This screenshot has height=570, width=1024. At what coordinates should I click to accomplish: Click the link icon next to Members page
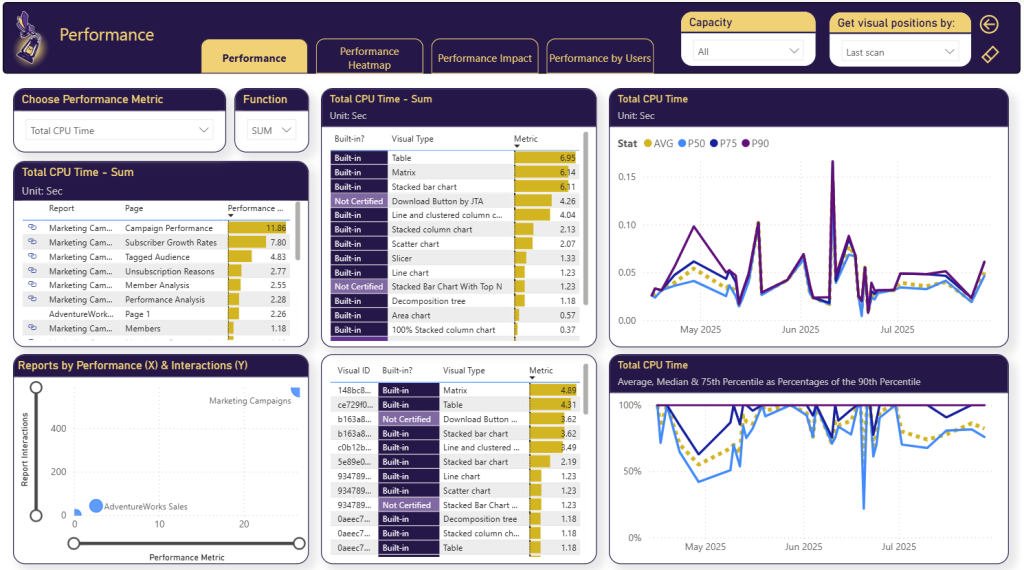32,328
